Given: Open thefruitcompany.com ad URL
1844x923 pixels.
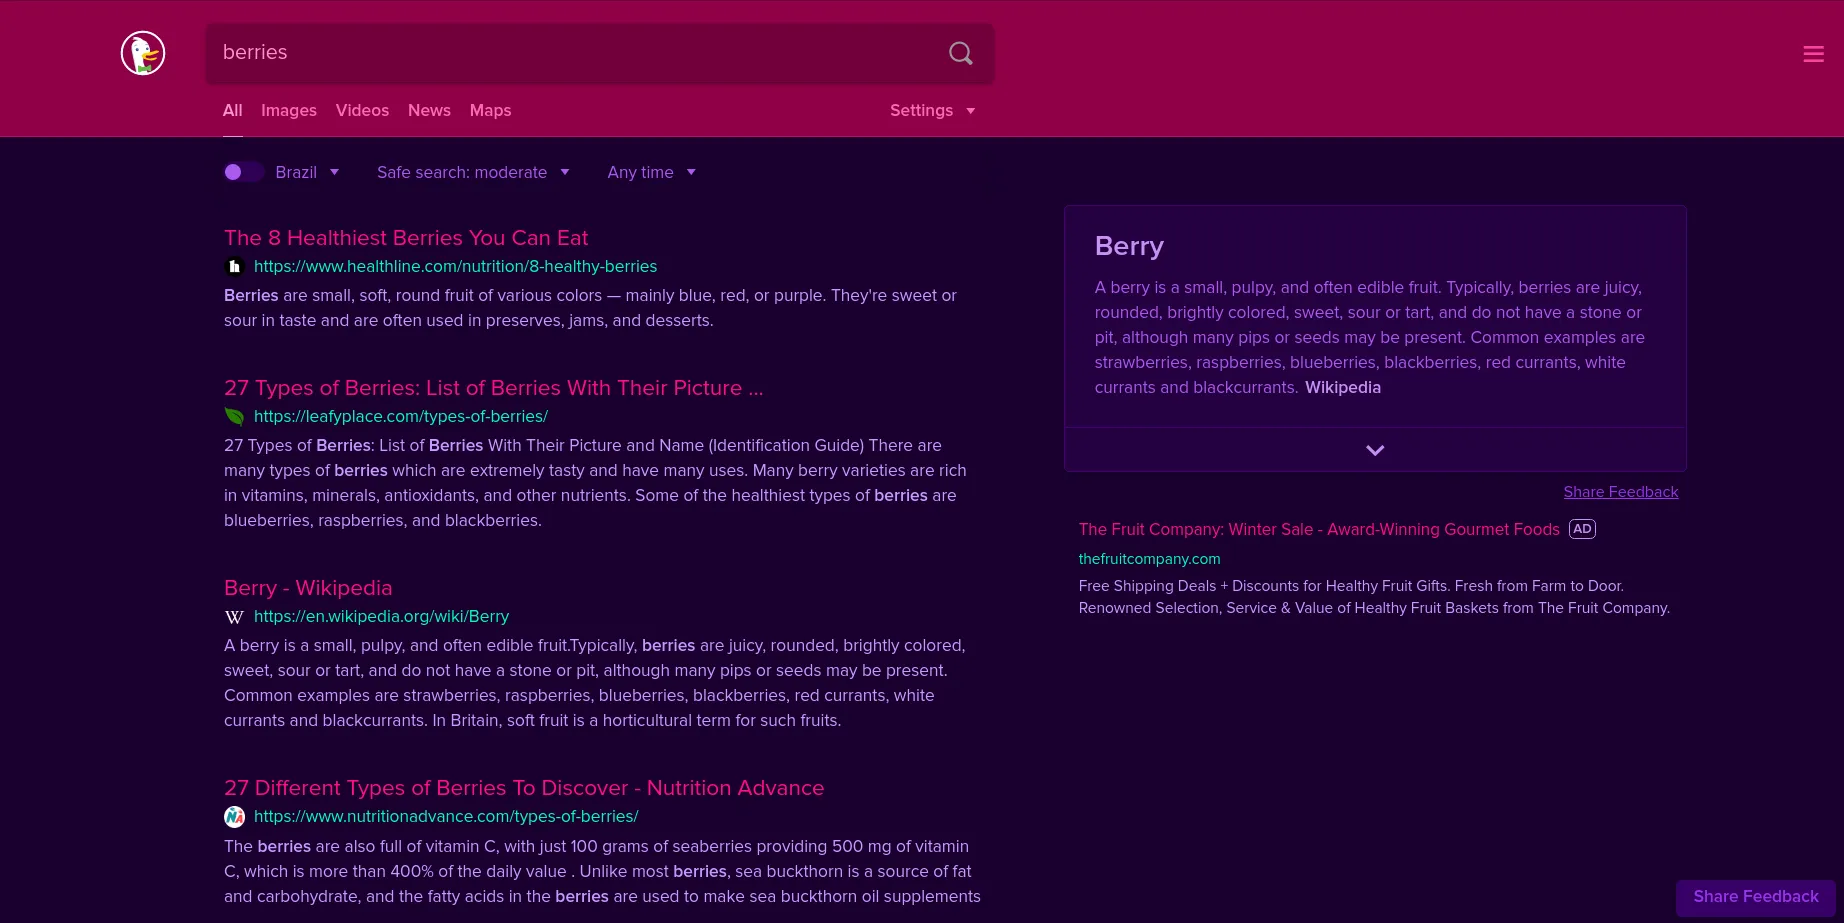Looking at the screenshot, I should [1149, 559].
